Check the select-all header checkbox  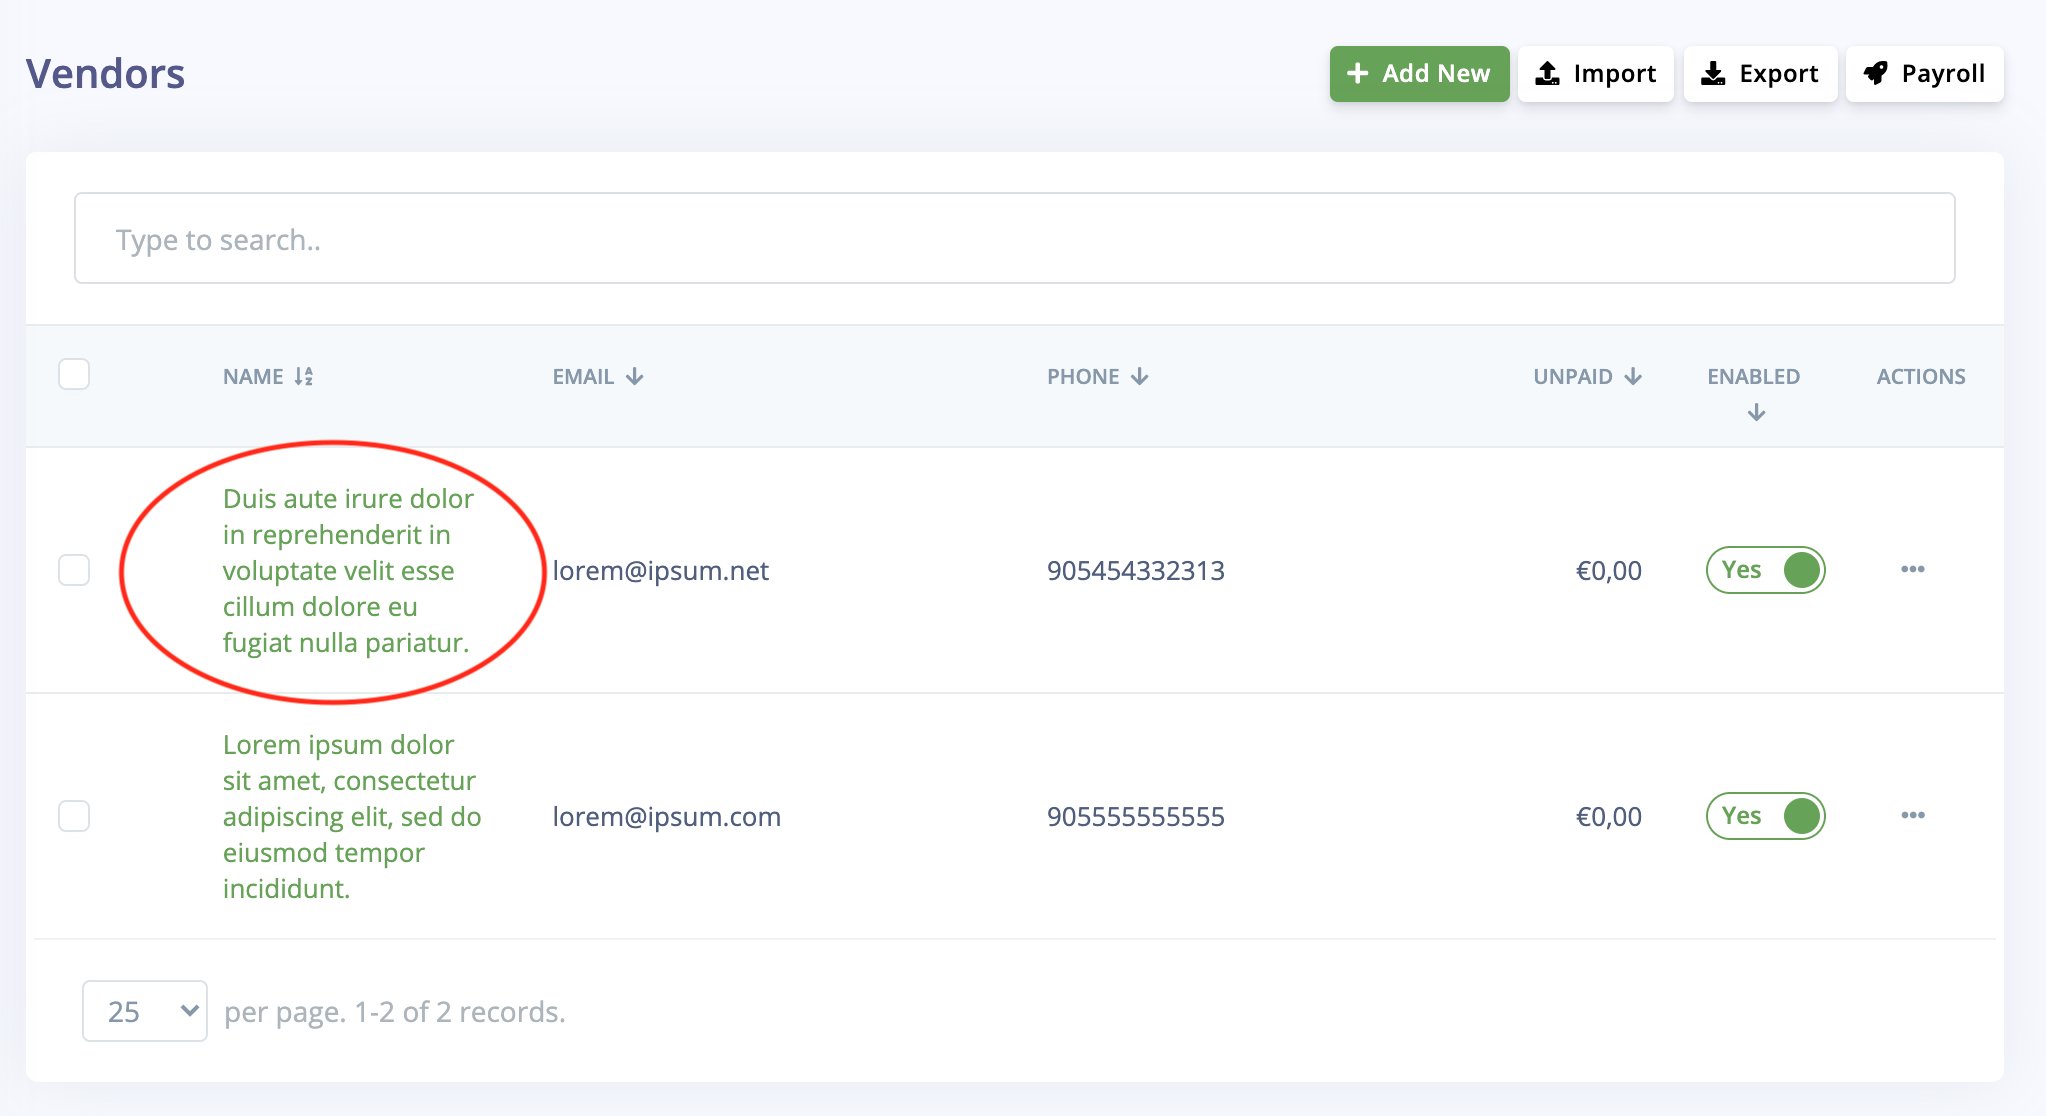[x=74, y=374]
